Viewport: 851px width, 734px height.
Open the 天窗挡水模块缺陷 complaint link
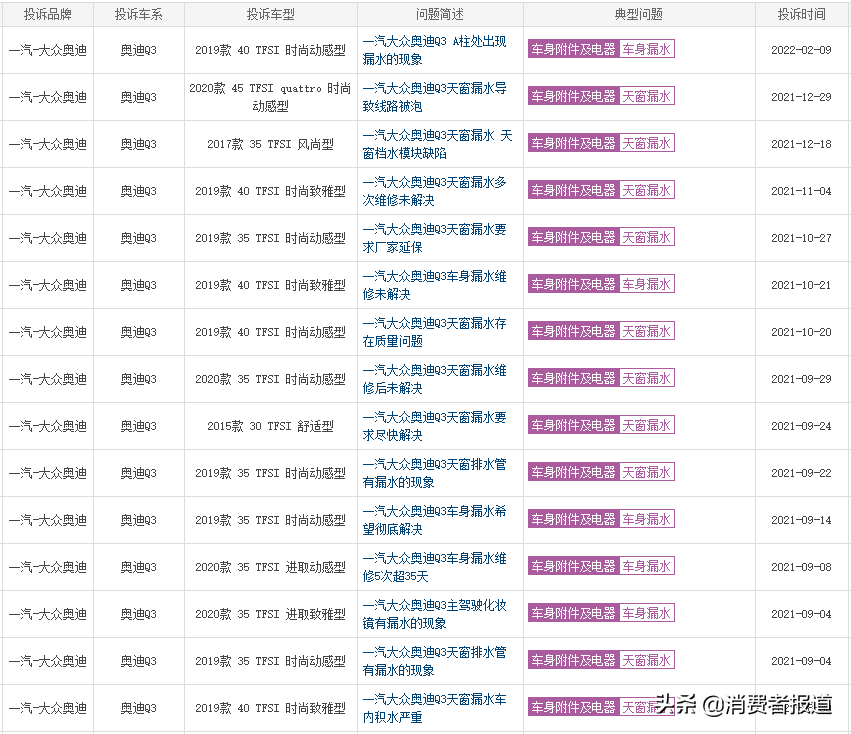pos(437,144)
